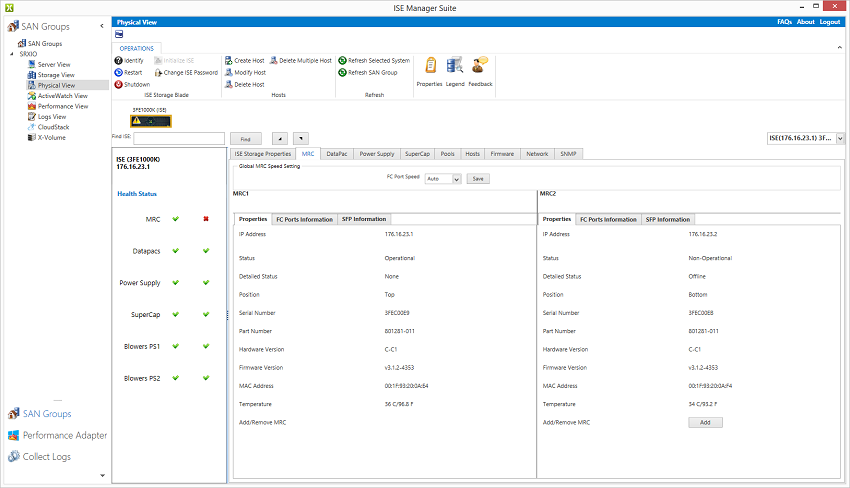Open Performance Adapter navigation item
850x488 pixels.
click(57, 435)
